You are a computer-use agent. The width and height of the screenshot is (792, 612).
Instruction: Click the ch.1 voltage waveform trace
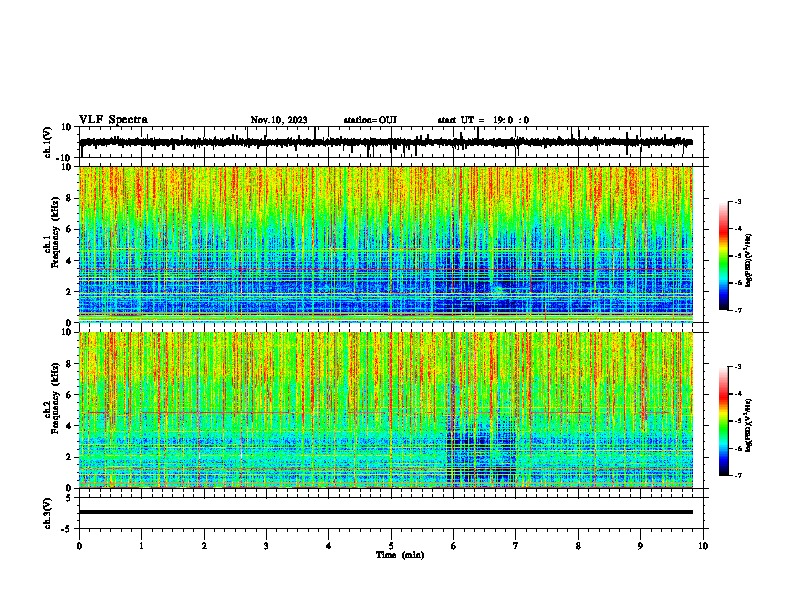386,142
